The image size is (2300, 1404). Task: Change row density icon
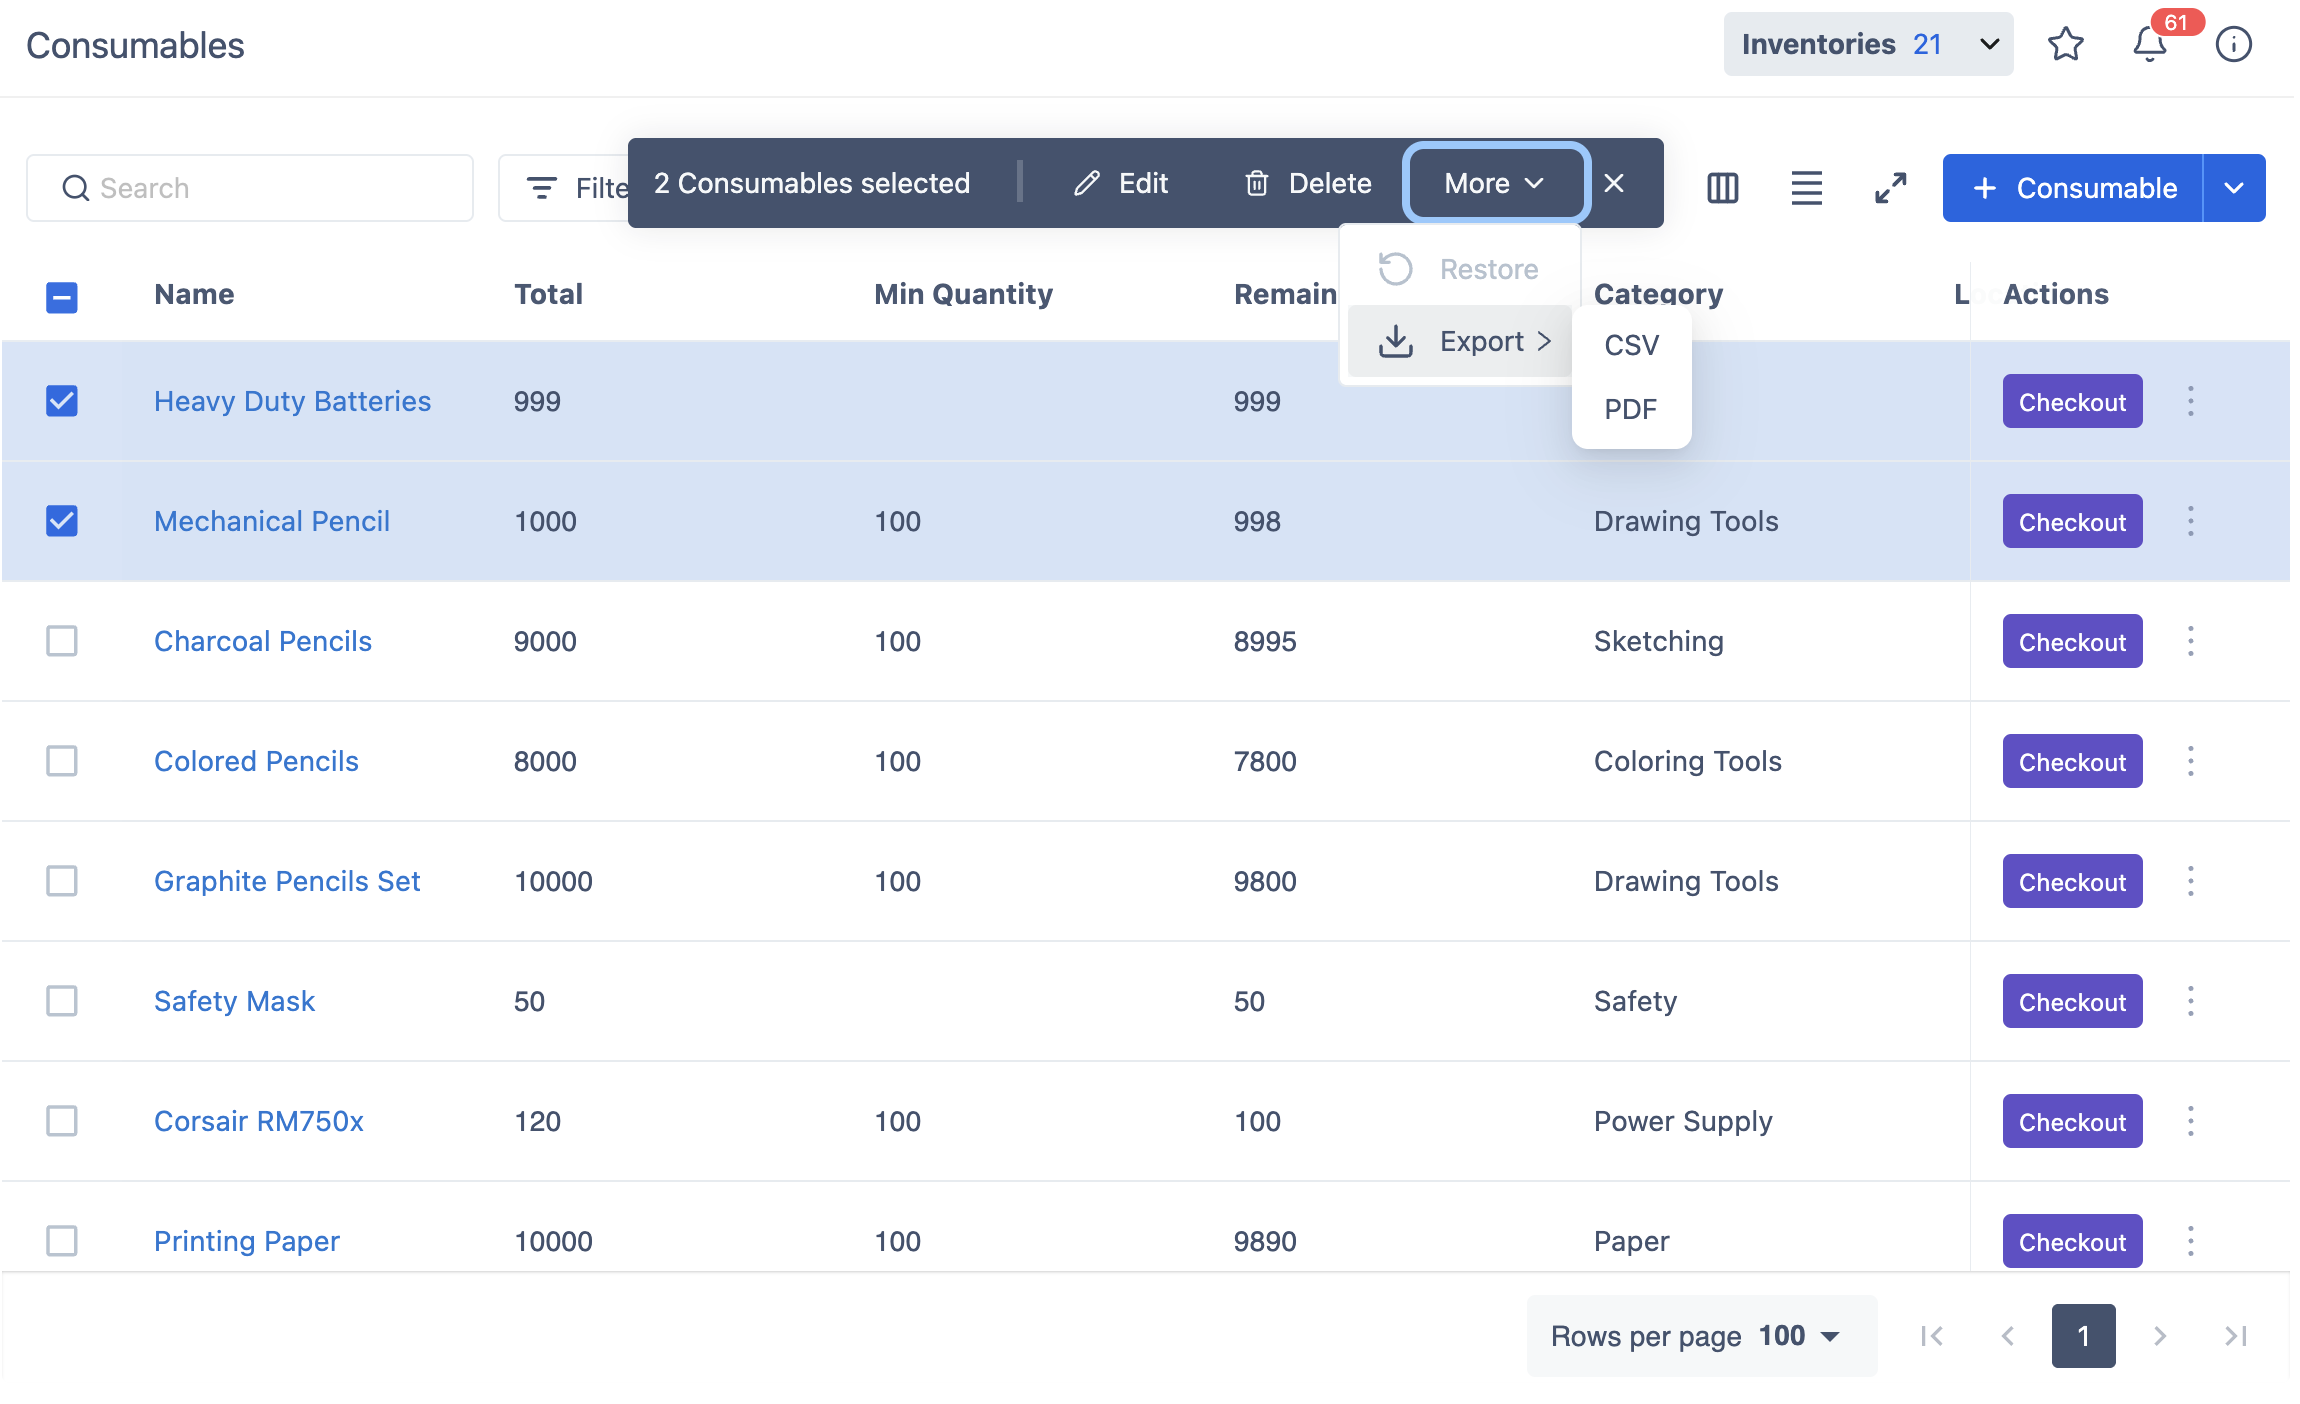click(x=1806, y=188)
